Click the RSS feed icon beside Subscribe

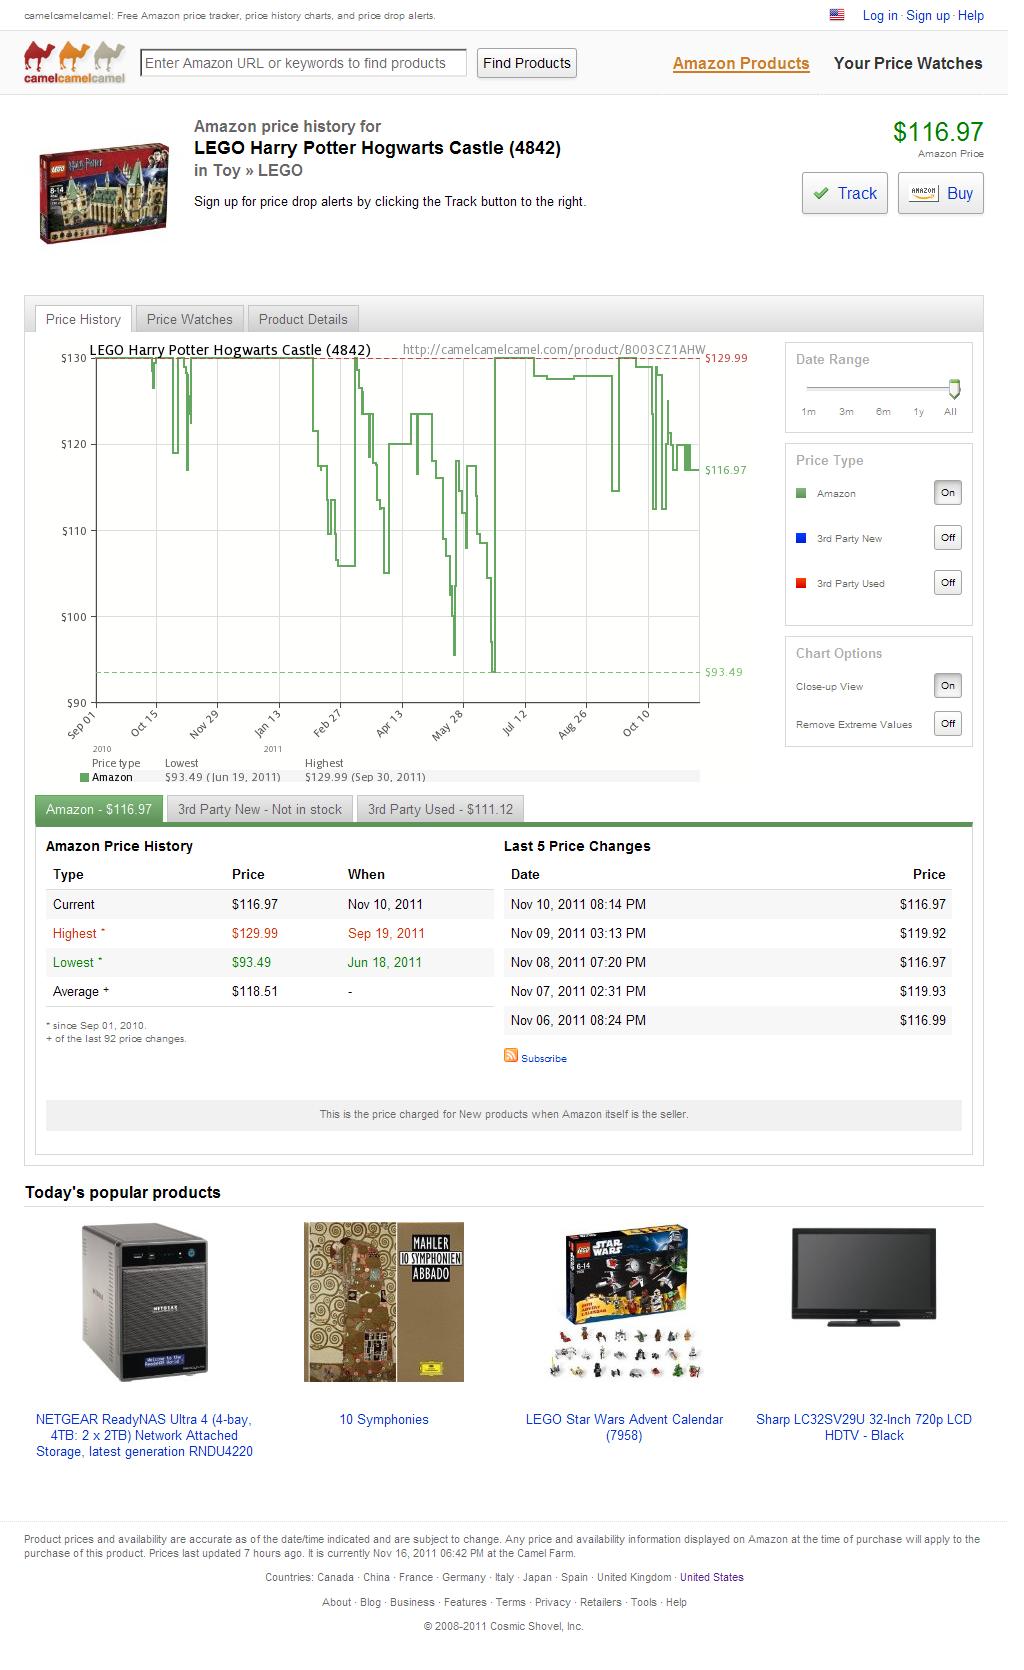coord(511,1056)
